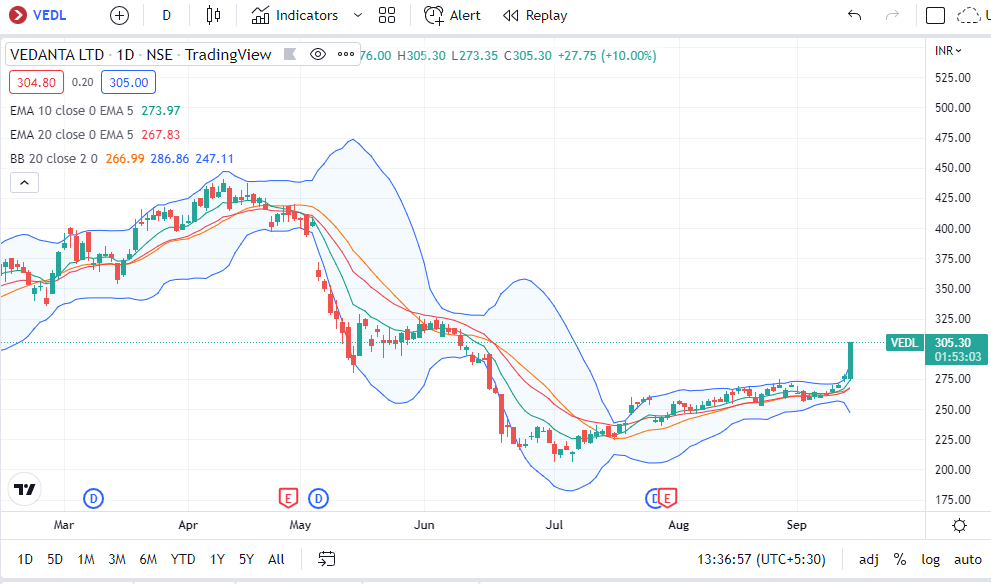The height and width of the screenshot is (584, 991).
Task: Open the indicator templates grid
Action: [387, 15]
